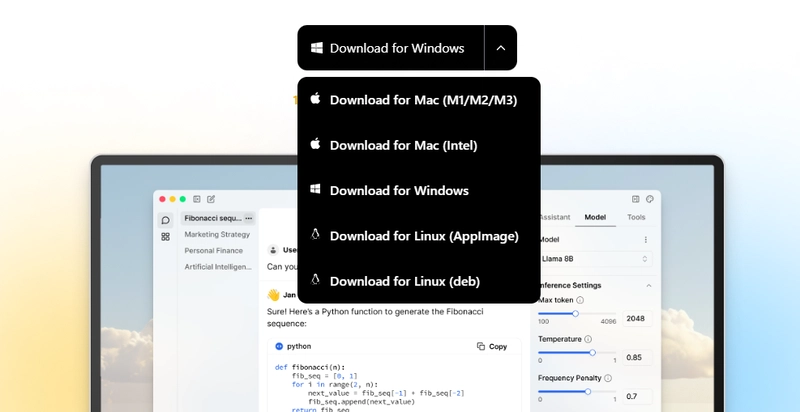The width and height of the screenshot is (800, 412).
Task: Collapse the download options chevron
Action: [501, 48]
